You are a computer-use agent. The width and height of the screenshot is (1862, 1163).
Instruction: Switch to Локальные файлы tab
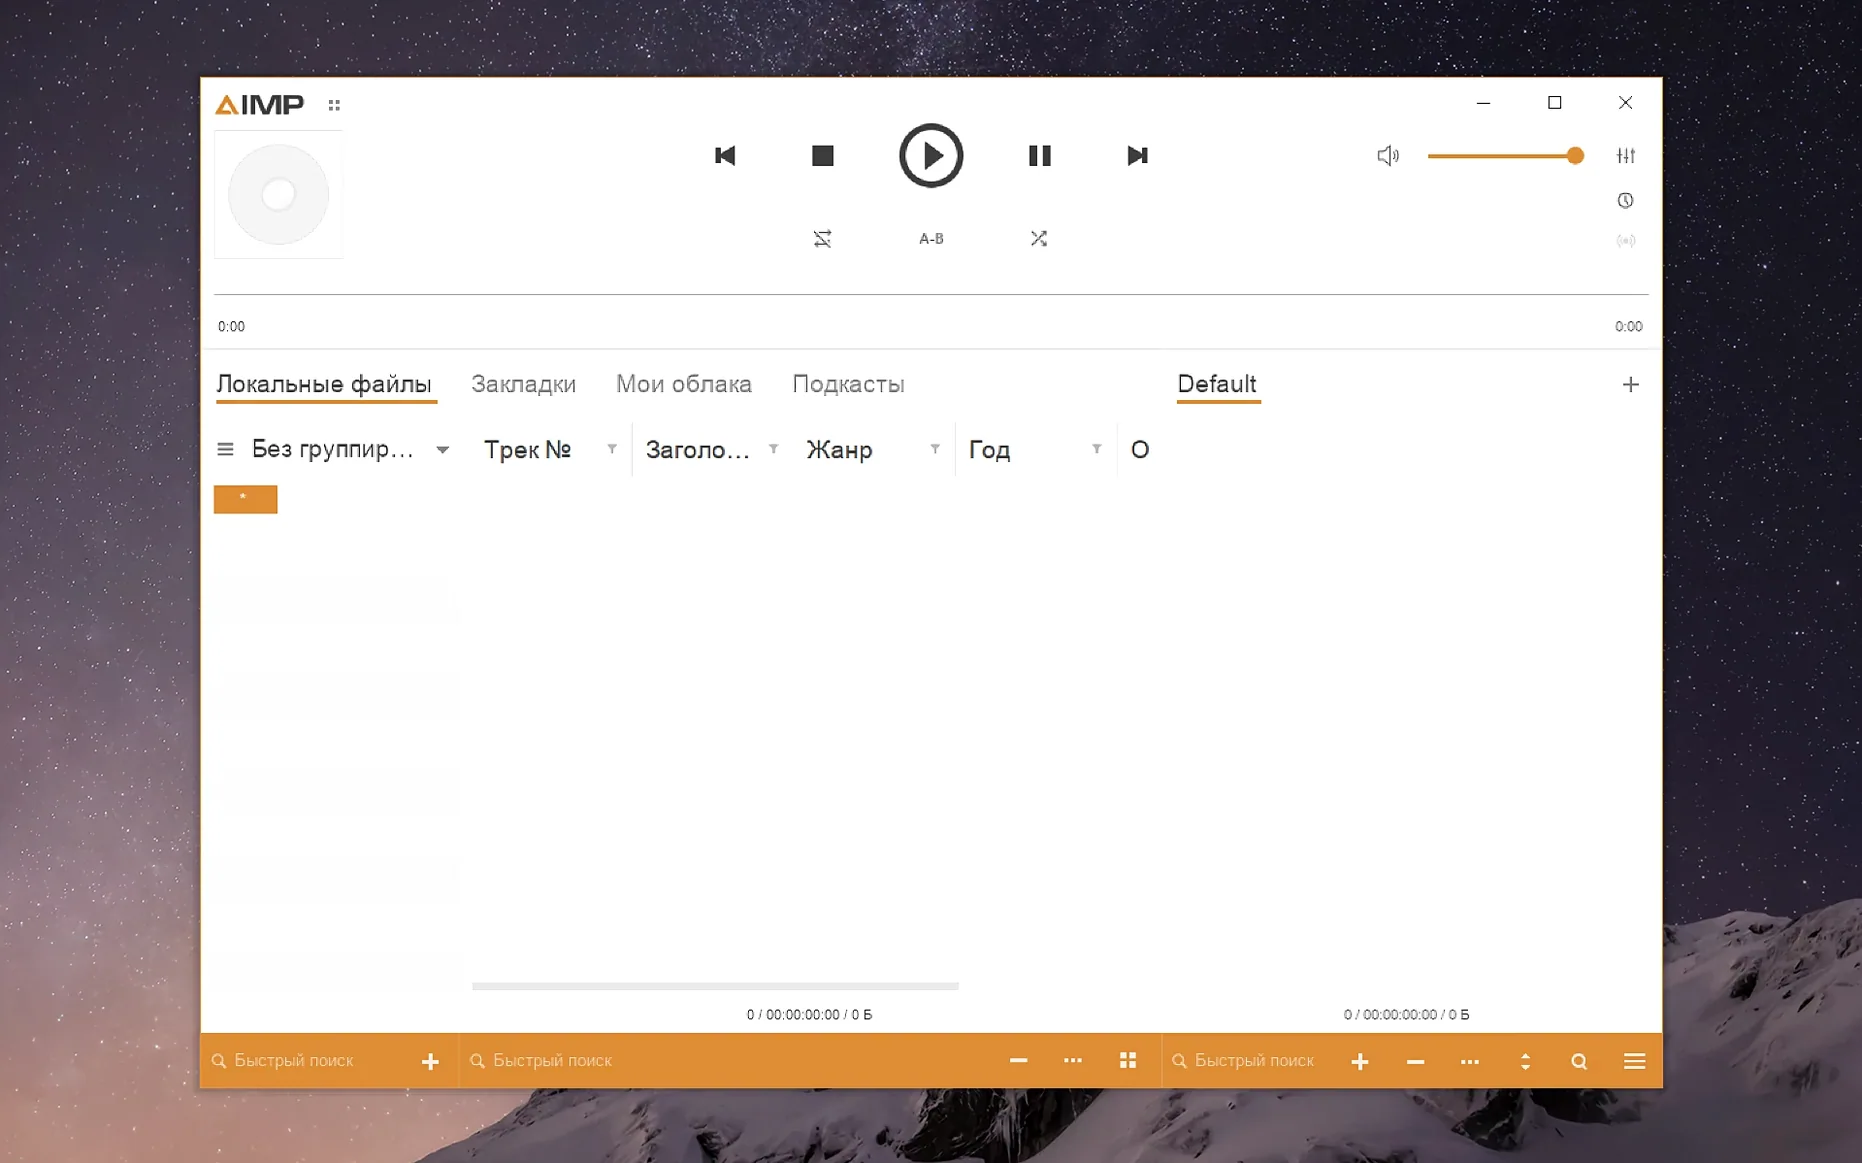pos(324,384)
